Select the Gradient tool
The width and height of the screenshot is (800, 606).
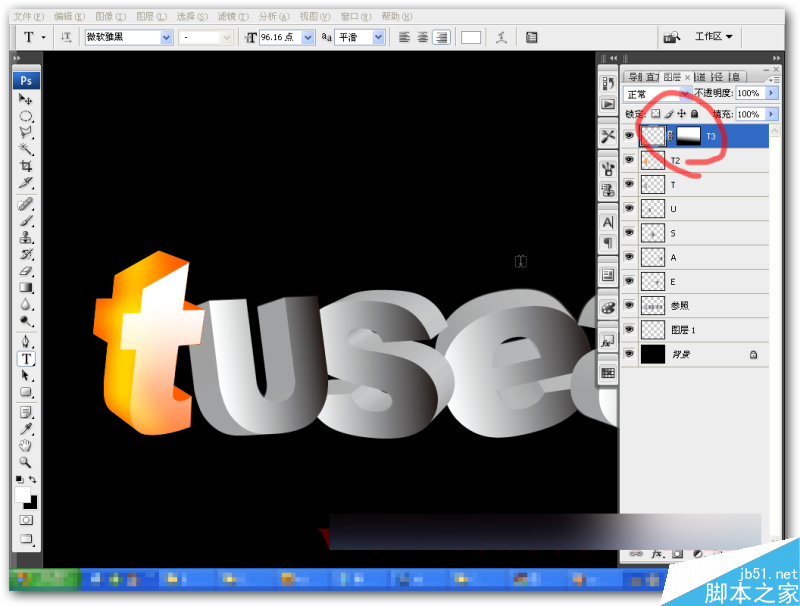tap(26, 288)
